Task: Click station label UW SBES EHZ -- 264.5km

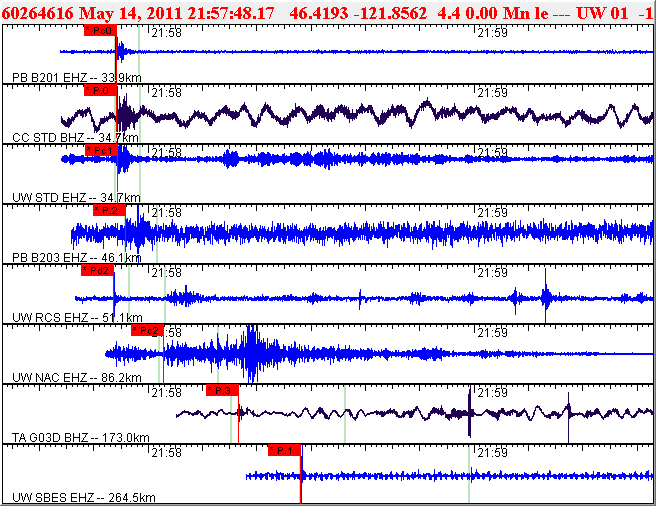Action: 84,498
